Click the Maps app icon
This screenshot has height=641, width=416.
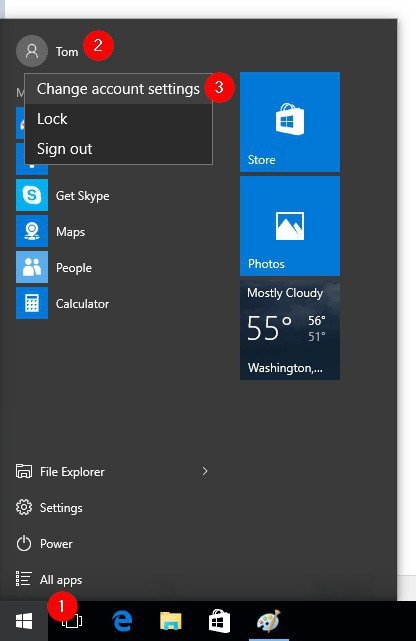32,231
